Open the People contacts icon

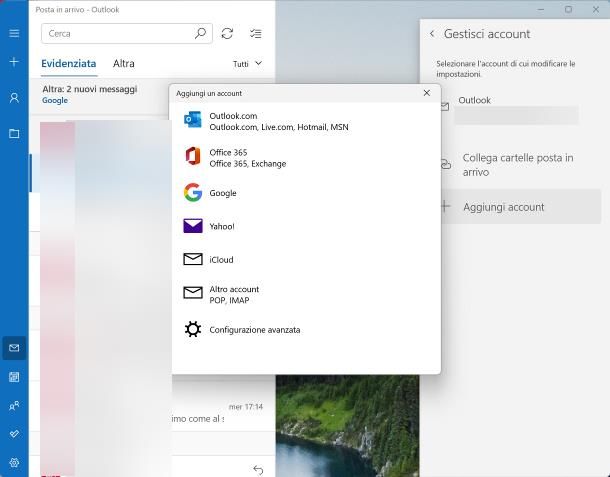click(x=14, y=406)
